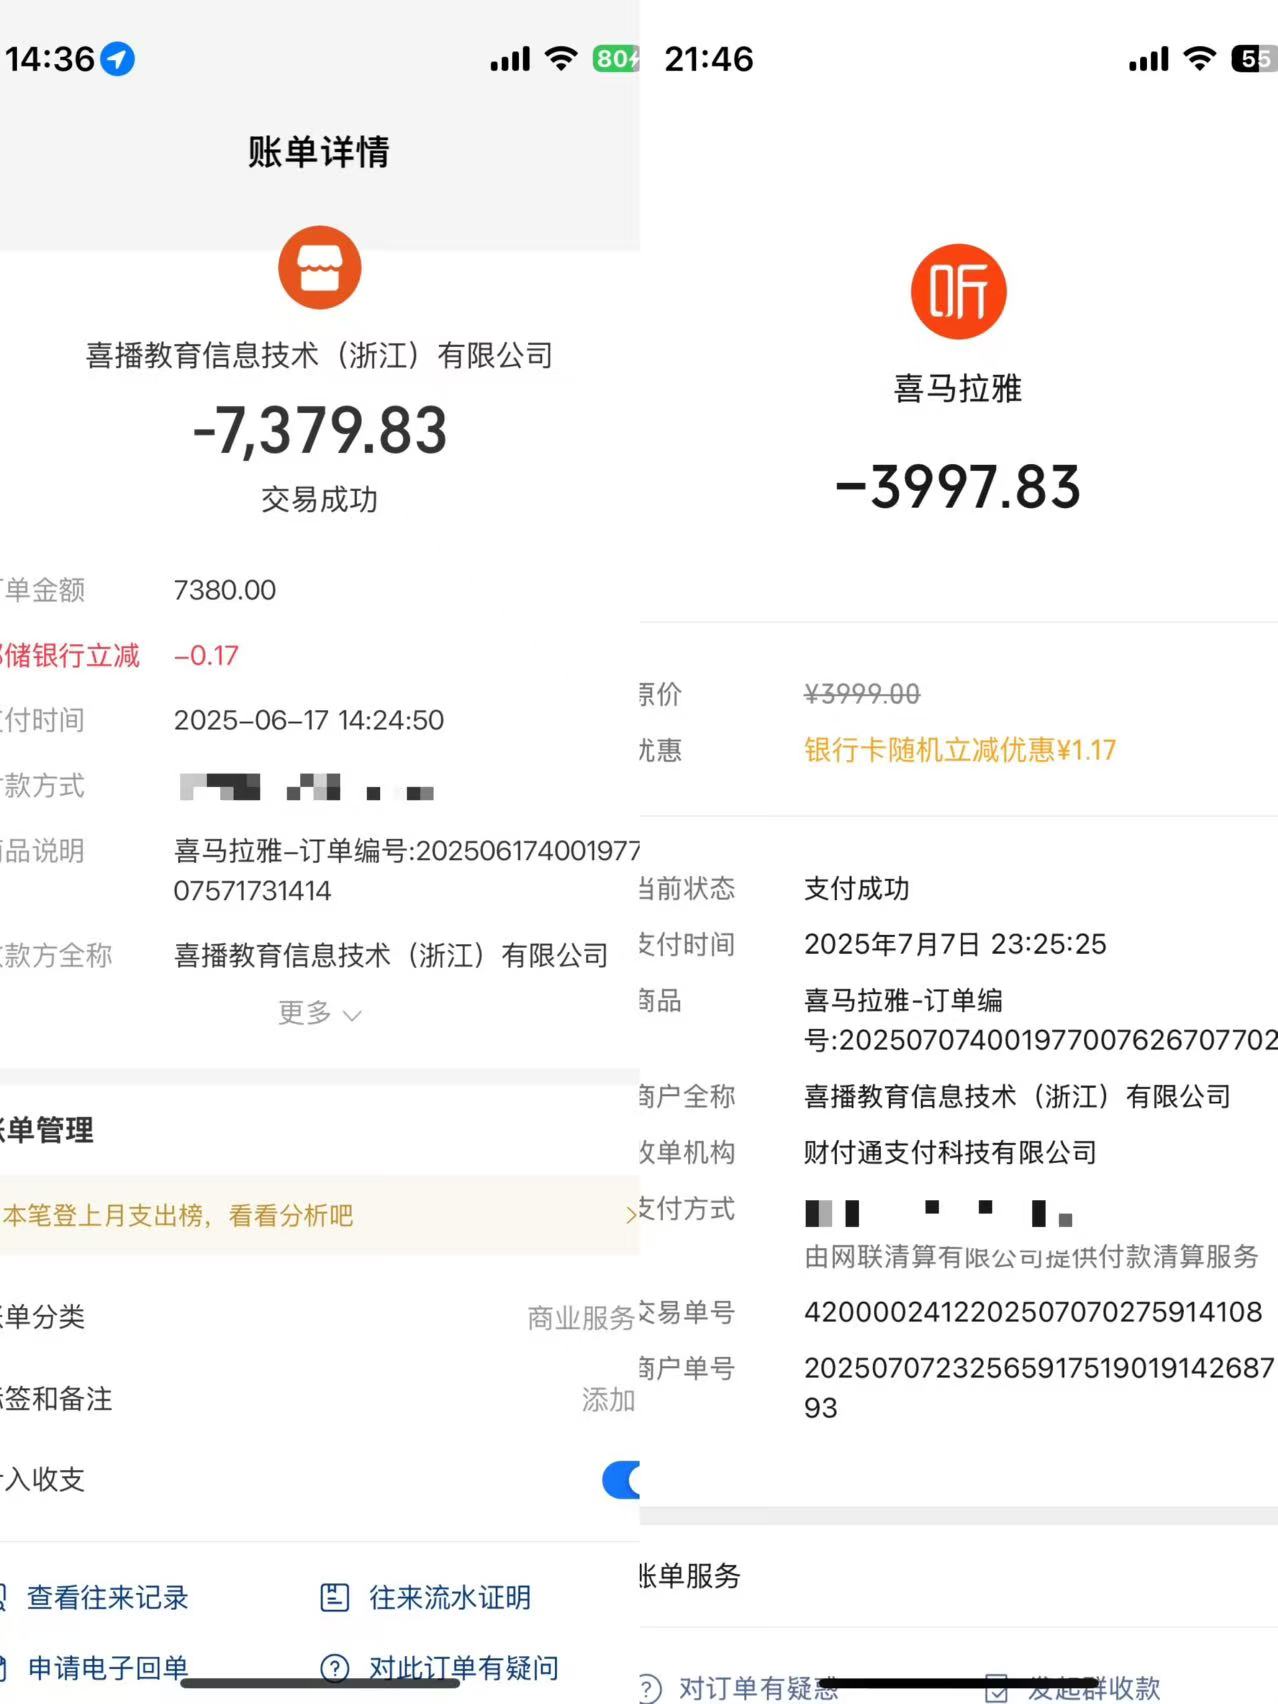Tap the battery icon showing 55

point(1254,59)
